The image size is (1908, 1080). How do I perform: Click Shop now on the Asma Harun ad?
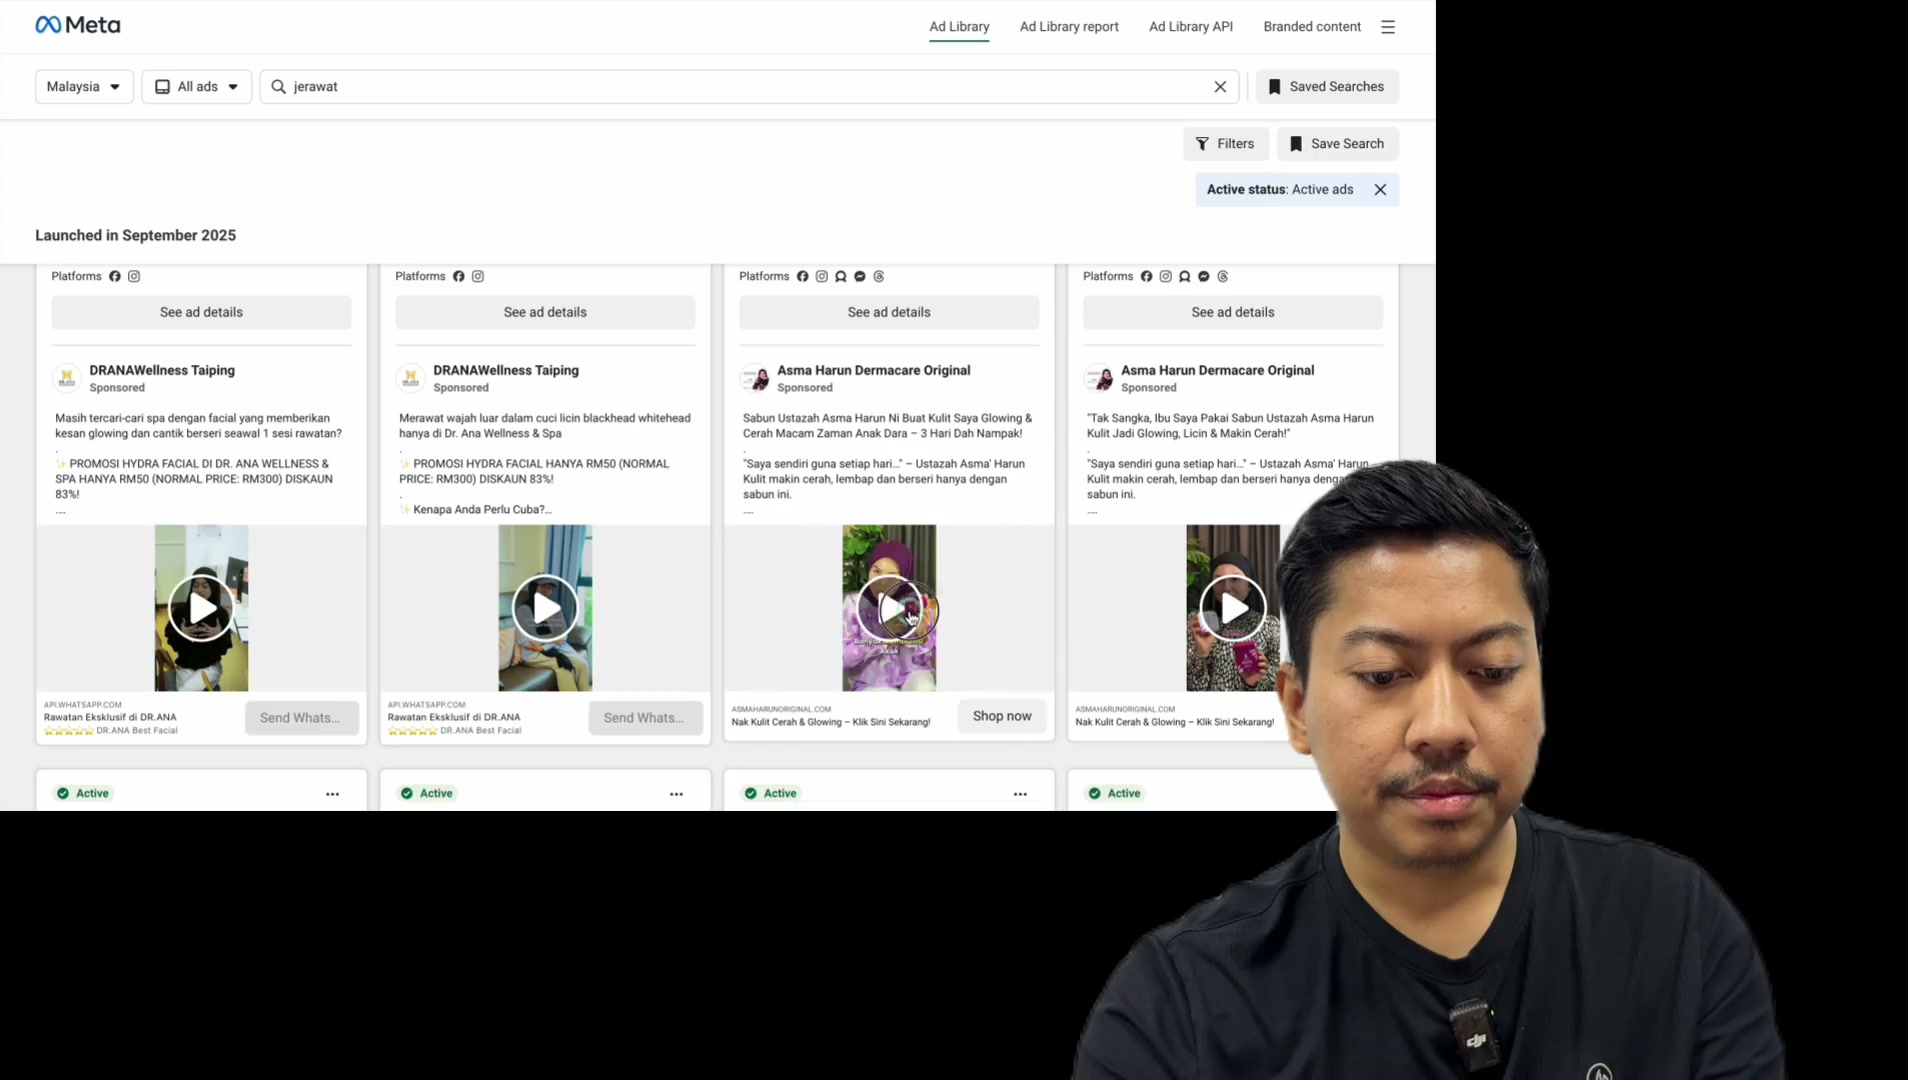pos(1002,716)
